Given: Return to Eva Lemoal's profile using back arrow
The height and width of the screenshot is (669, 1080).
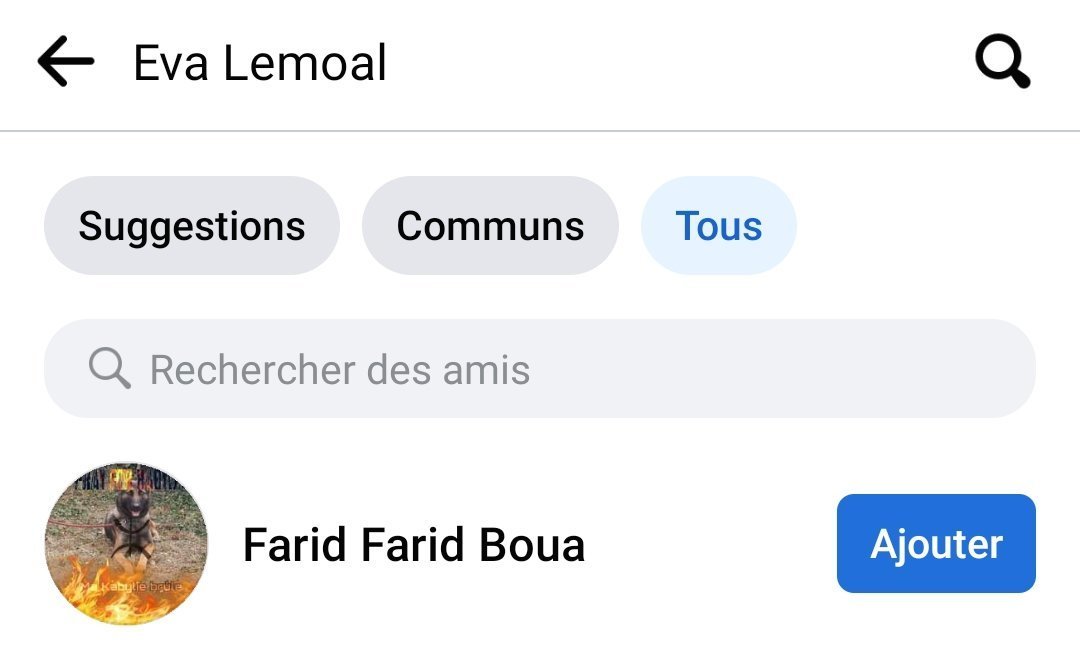Looking at the screenshot, I should [66, 62].
